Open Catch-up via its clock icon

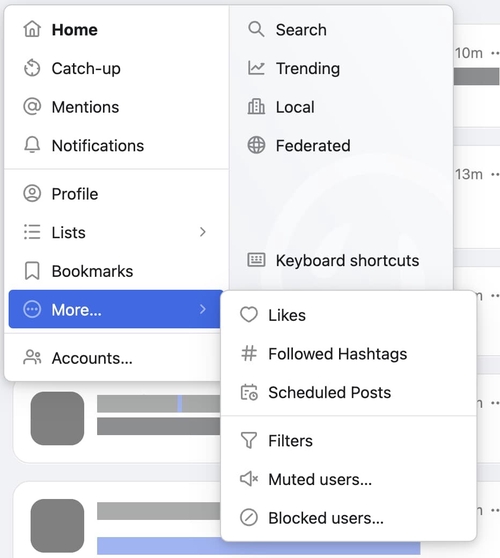tap(32, 68)
